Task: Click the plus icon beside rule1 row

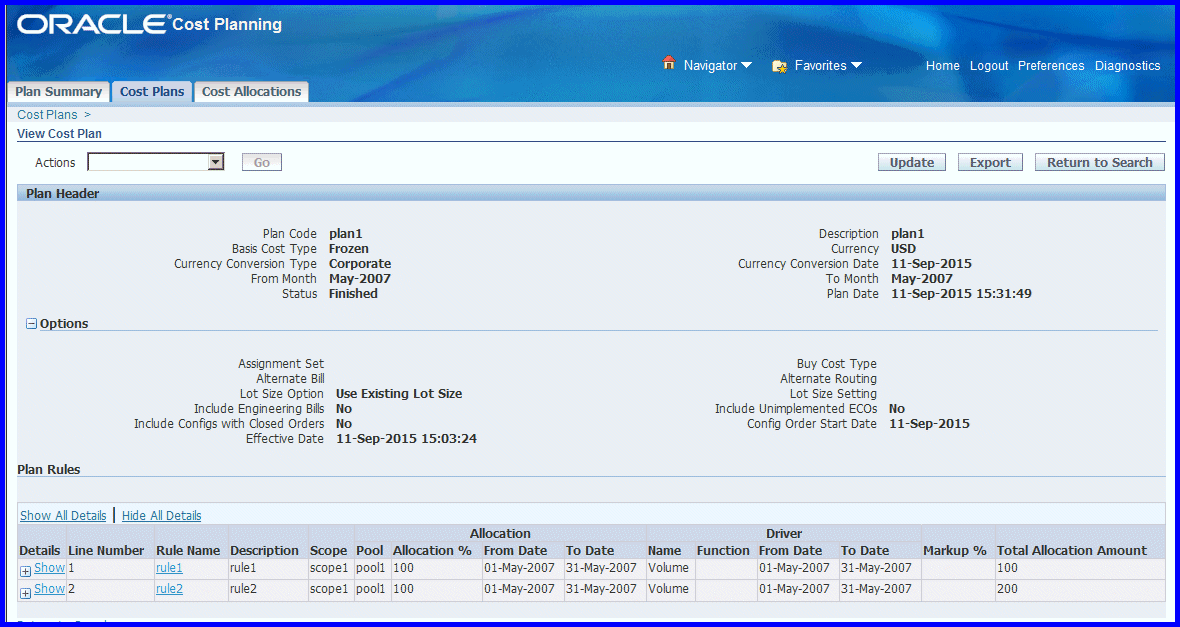Action: 25,571
